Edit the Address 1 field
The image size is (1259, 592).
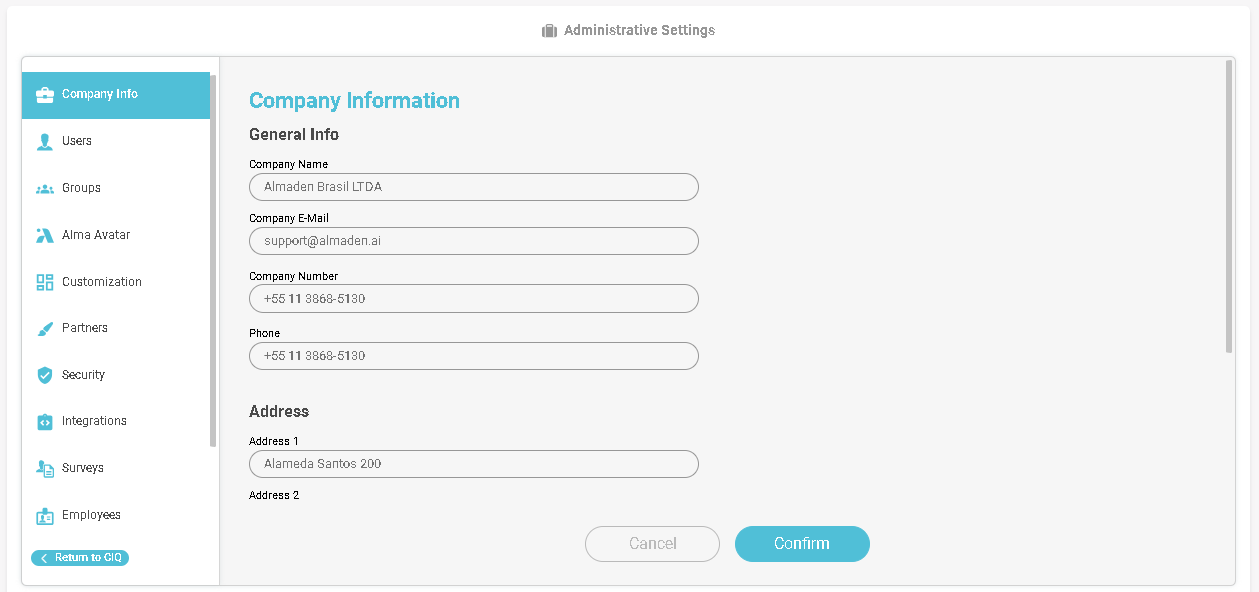(x=473, y=464)
